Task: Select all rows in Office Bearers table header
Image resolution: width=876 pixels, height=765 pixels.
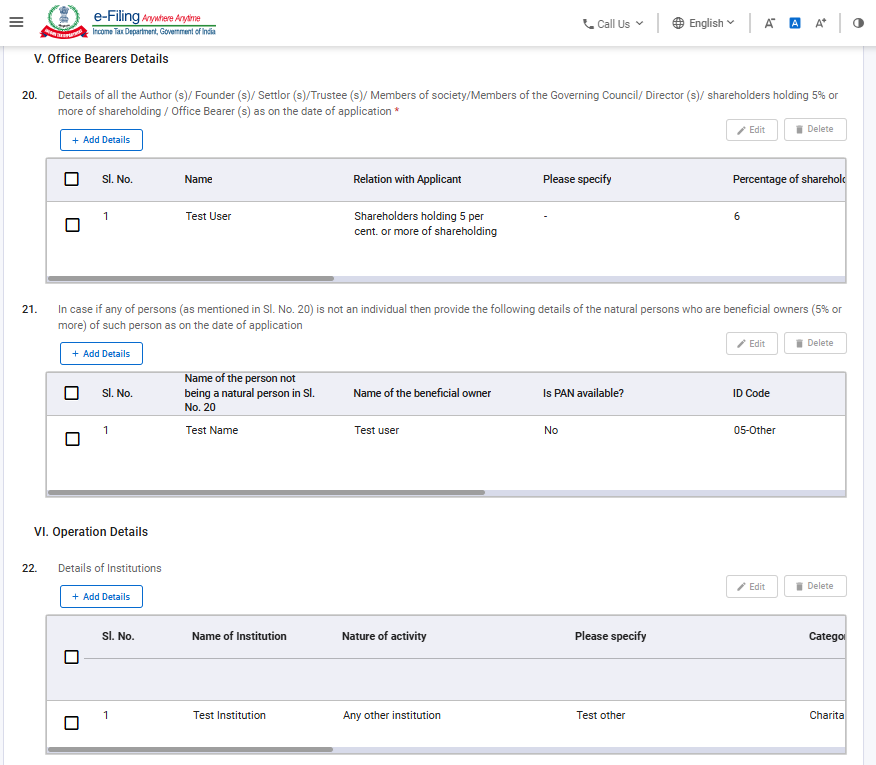Action: pyautogui.click(x=72, y=179)
